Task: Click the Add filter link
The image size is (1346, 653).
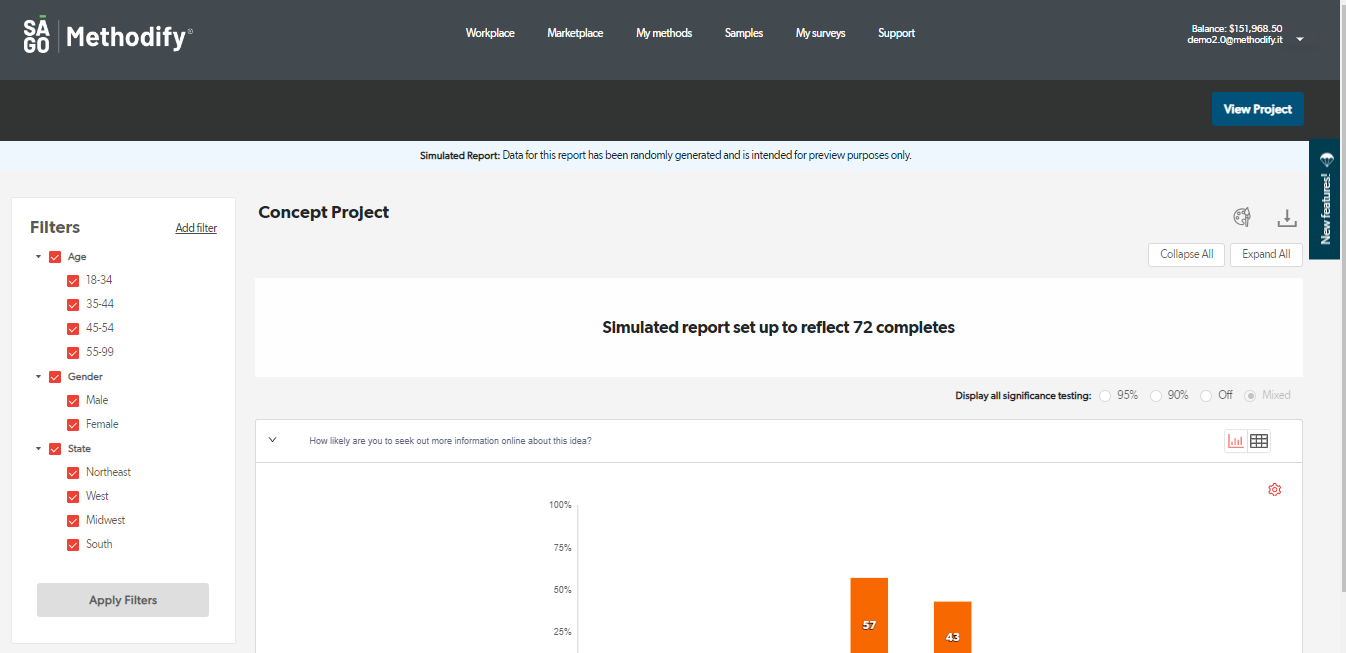Action: click(196, 228)
